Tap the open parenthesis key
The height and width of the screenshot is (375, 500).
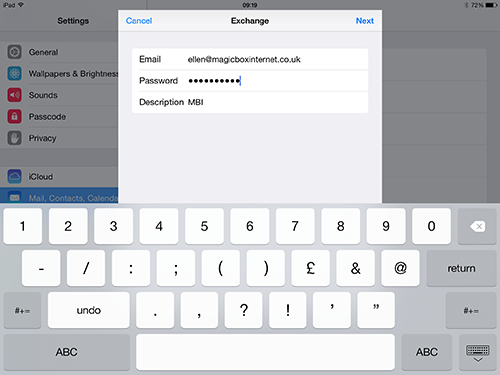coord(221,268)
